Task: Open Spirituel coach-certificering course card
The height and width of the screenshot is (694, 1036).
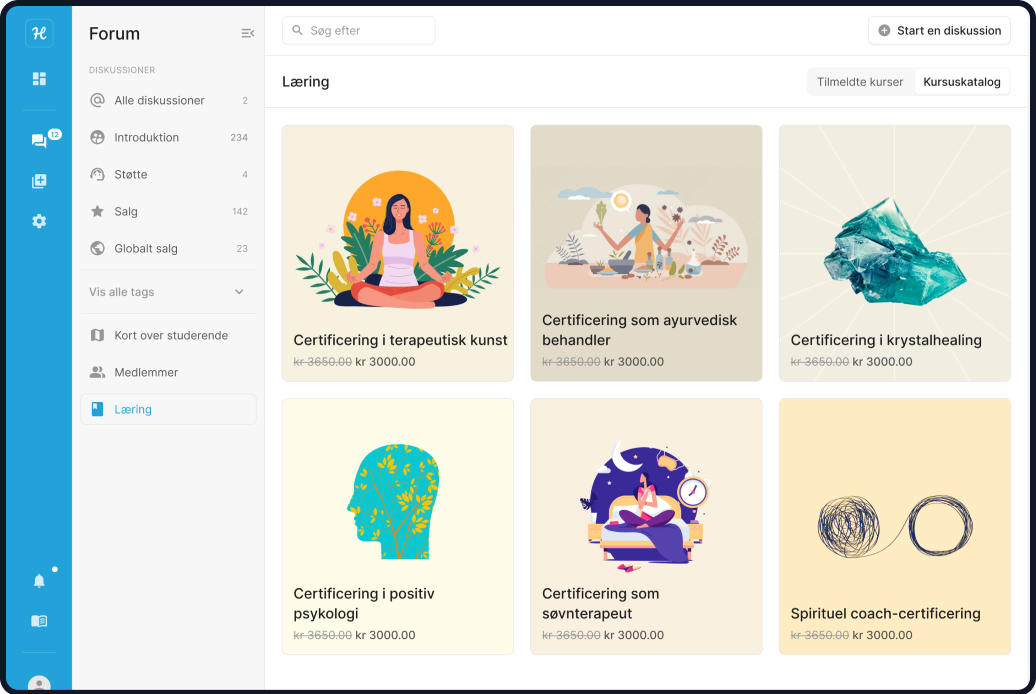Action: pos(894,526)
